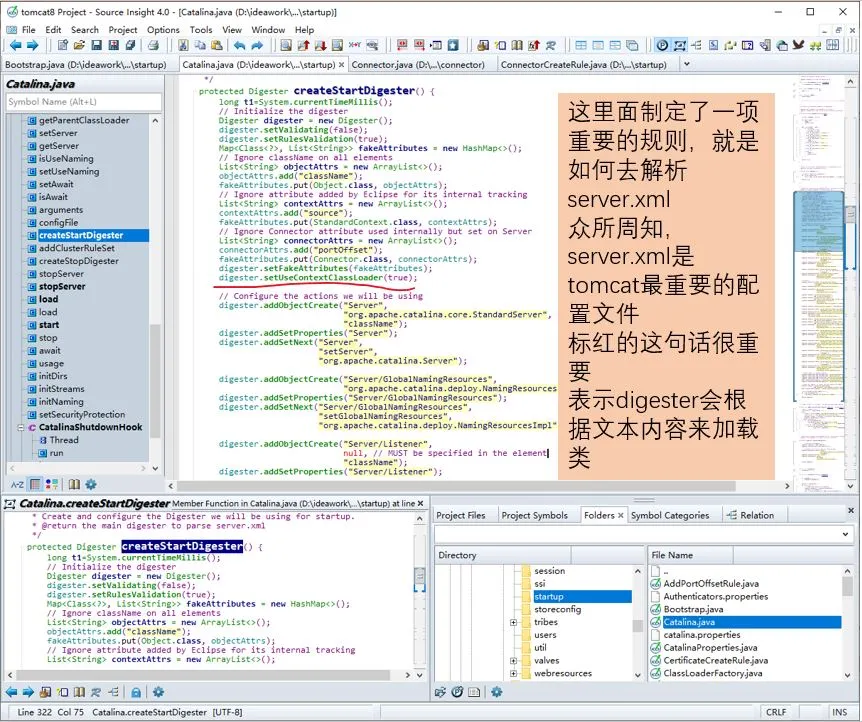The height and width of the screenshot is (722, 862).
Task: Click the Cascade windows icon
Action: 632,45
